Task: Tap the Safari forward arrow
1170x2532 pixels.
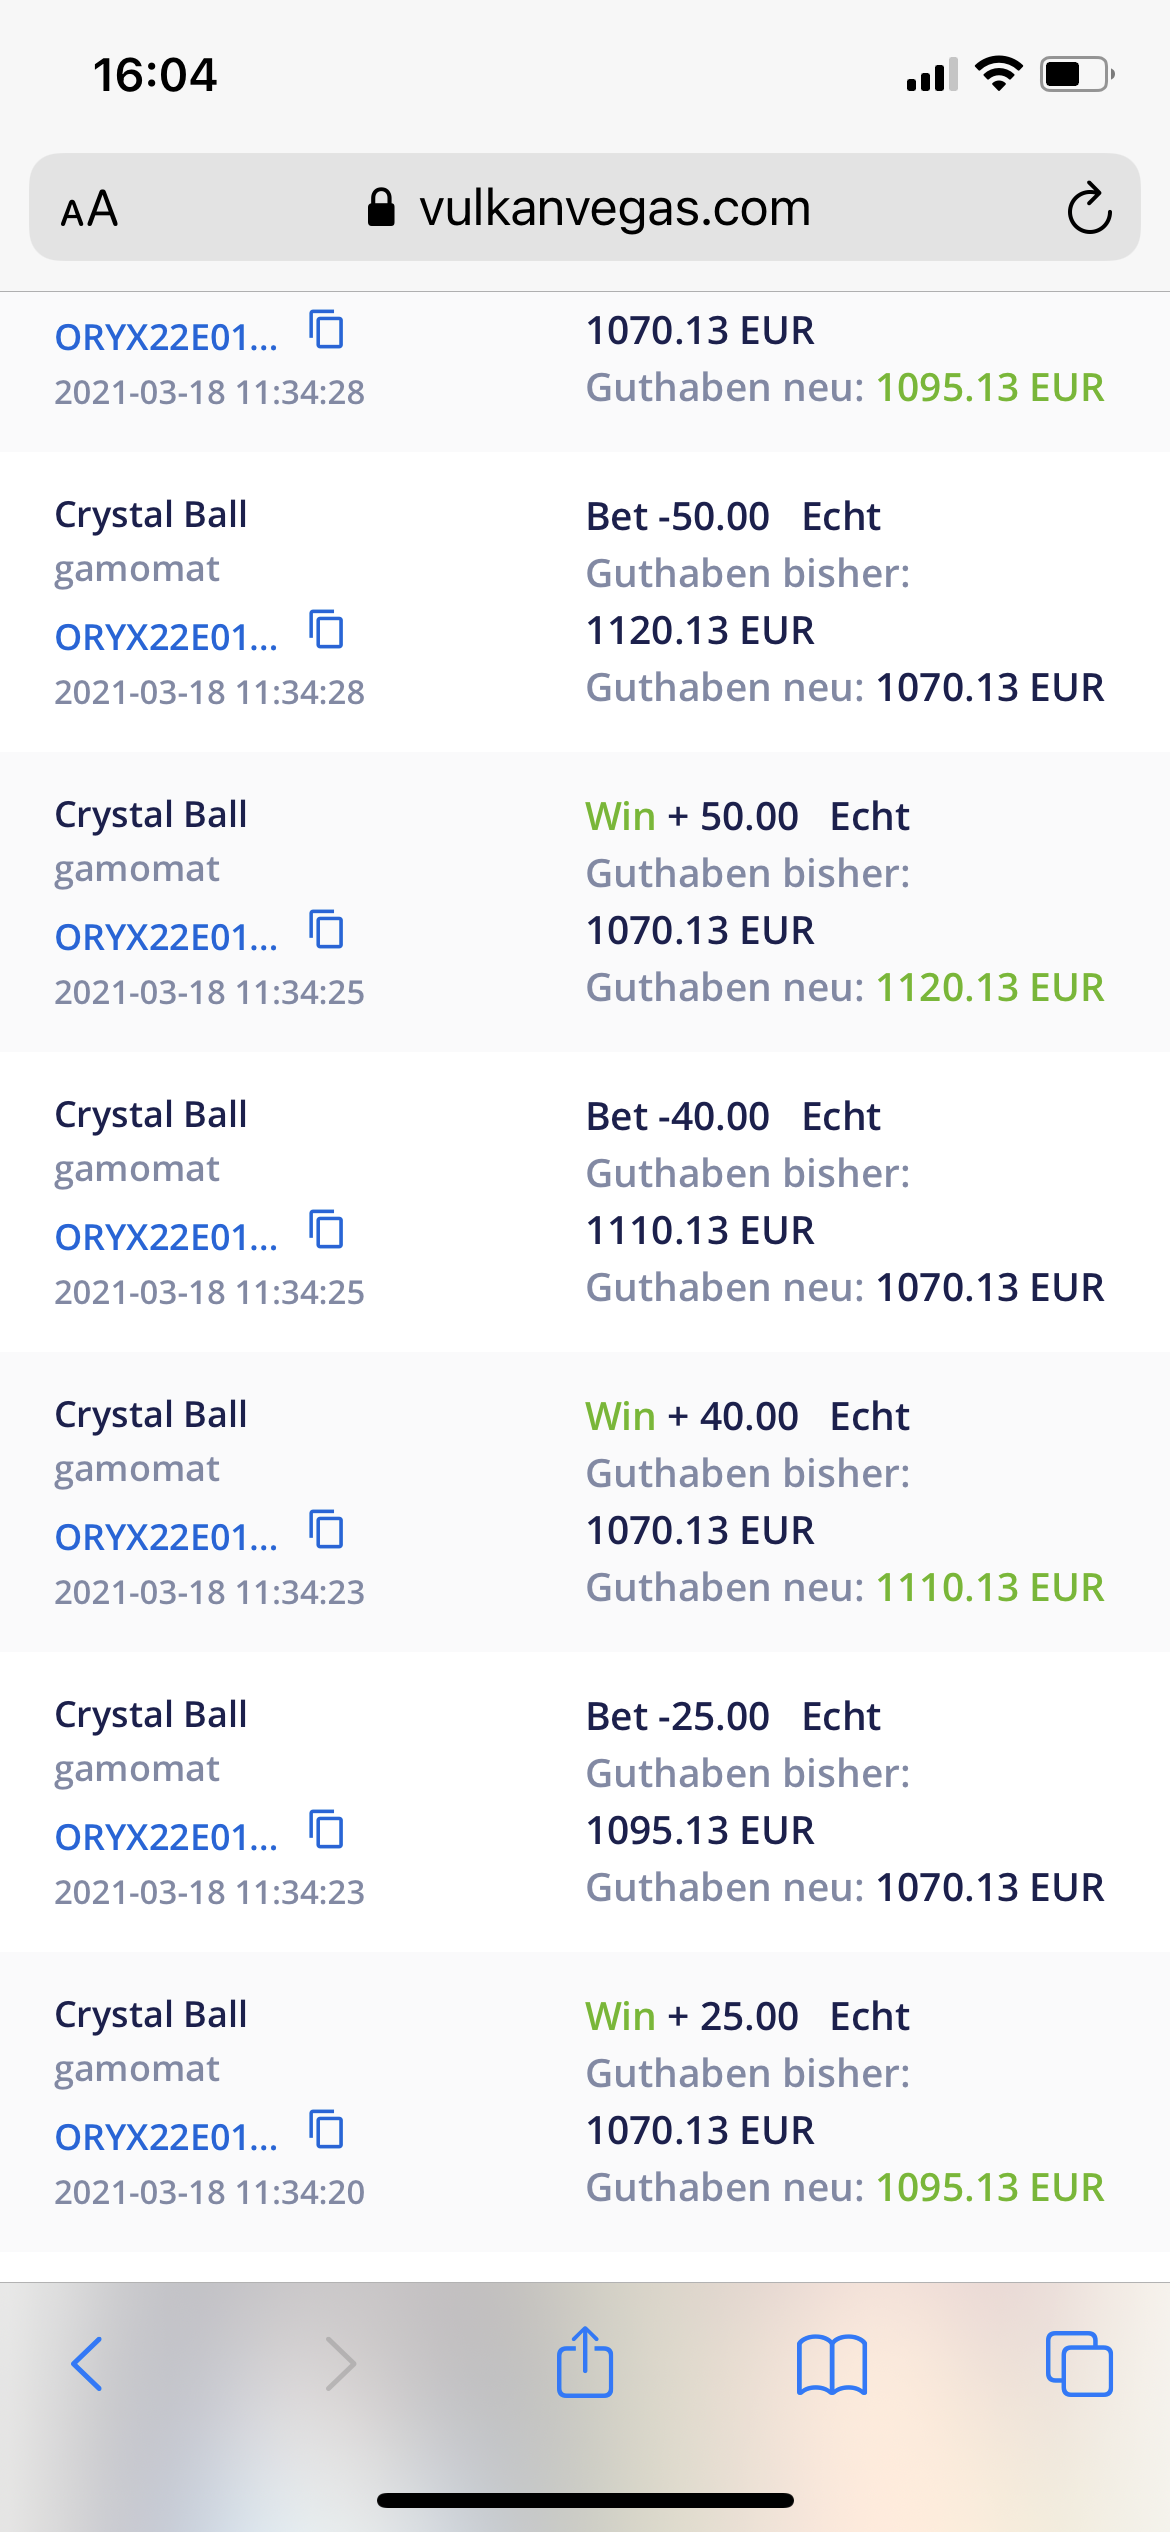Action: point(341,2364)
